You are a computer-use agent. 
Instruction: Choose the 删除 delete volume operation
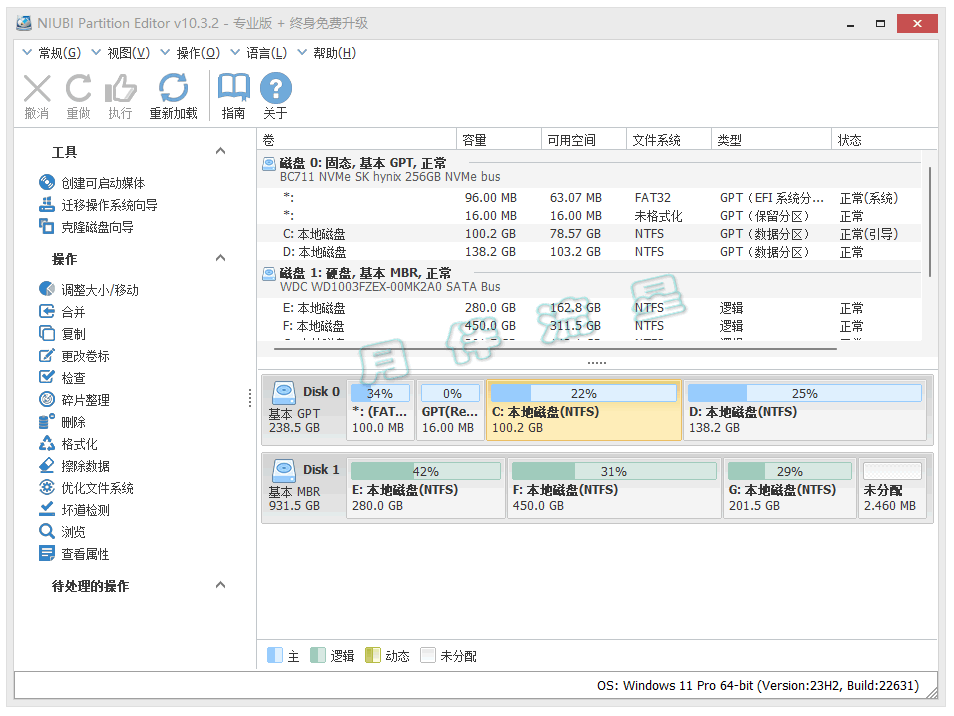(62, 422)
